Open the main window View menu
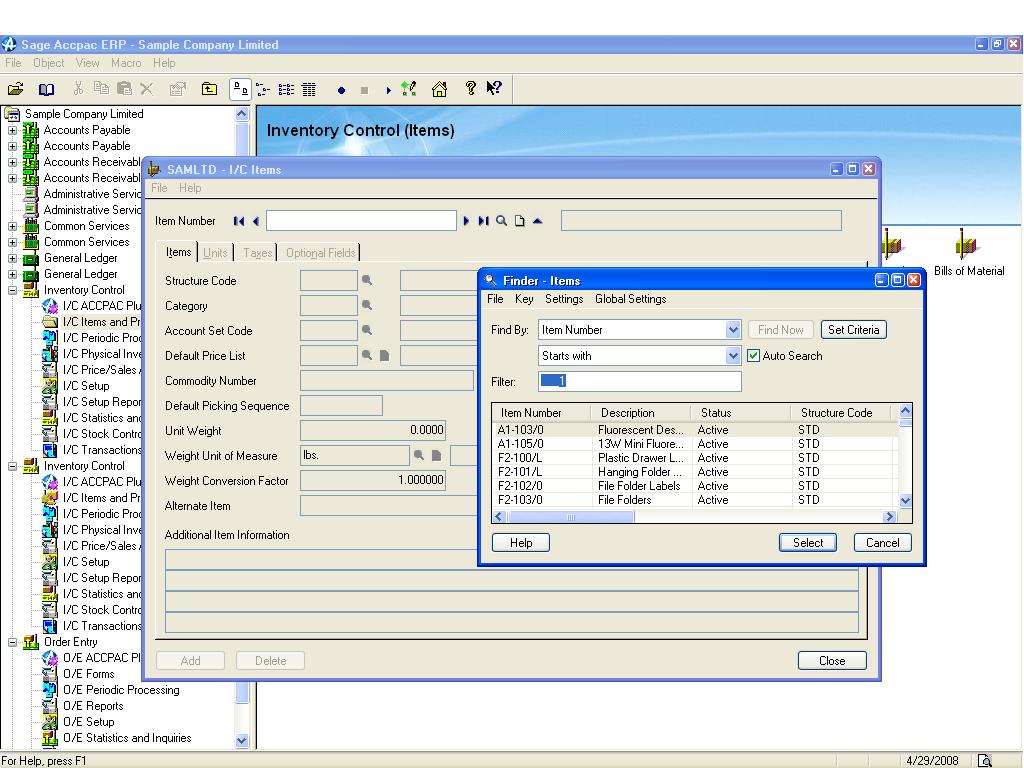 click(88, 63)
